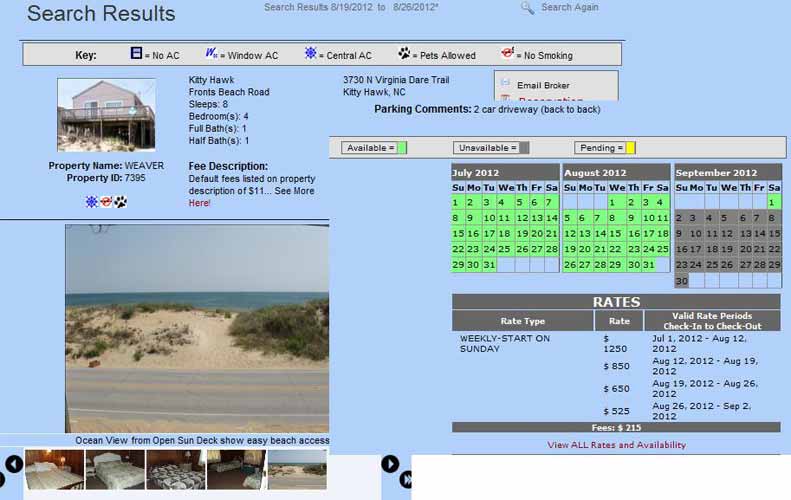The image size is (791, 500).
Task: Click the No Smoking icon in key
Action: [508, 54]
